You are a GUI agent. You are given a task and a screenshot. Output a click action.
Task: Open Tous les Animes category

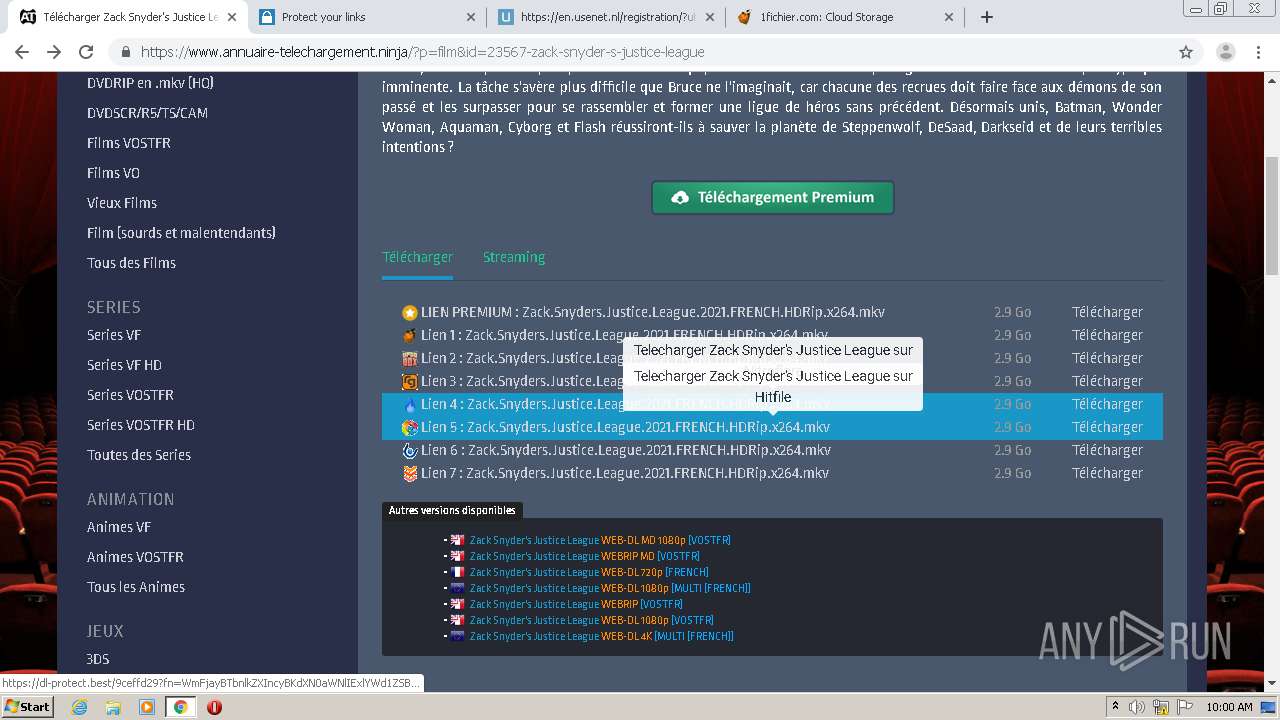point(136,587)
